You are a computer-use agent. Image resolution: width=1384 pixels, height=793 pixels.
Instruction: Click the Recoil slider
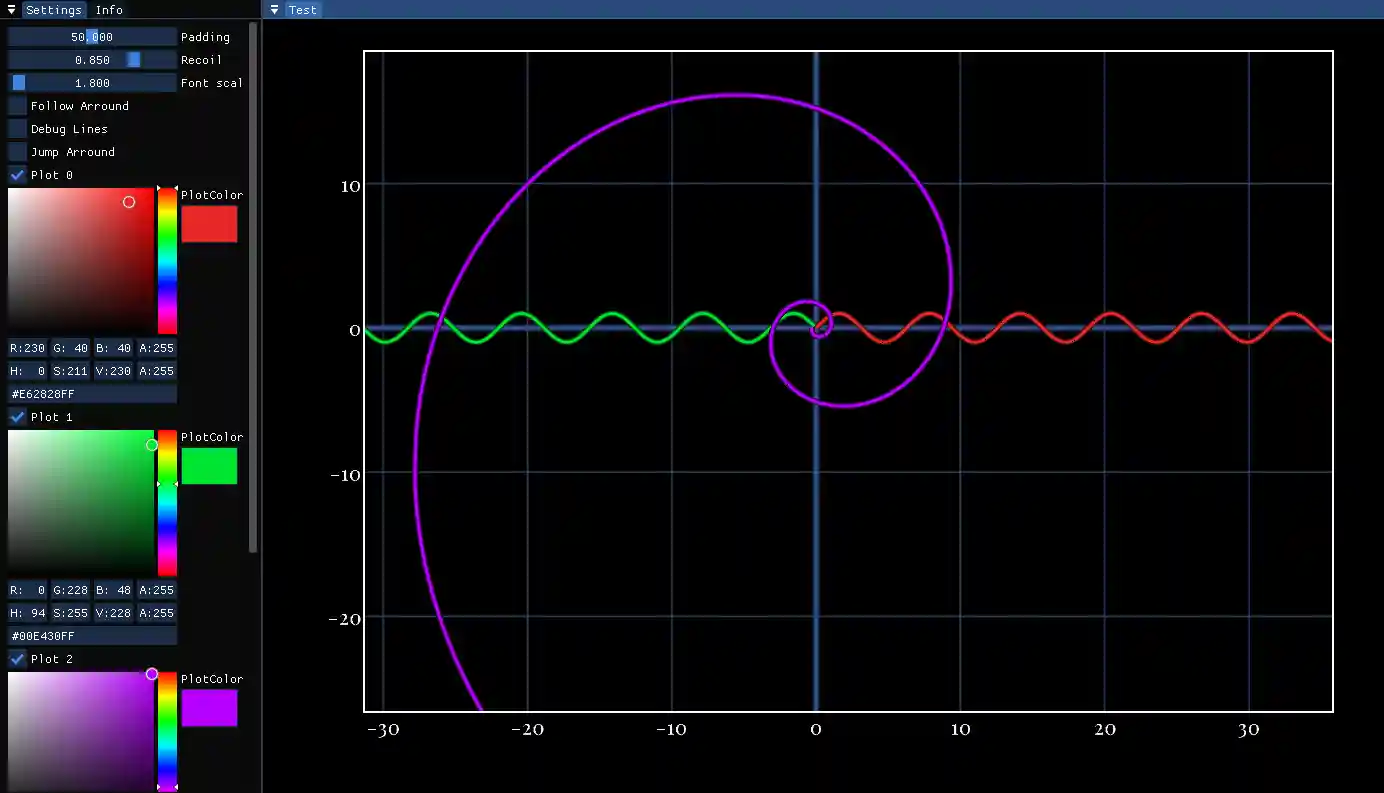click(91, 59)
